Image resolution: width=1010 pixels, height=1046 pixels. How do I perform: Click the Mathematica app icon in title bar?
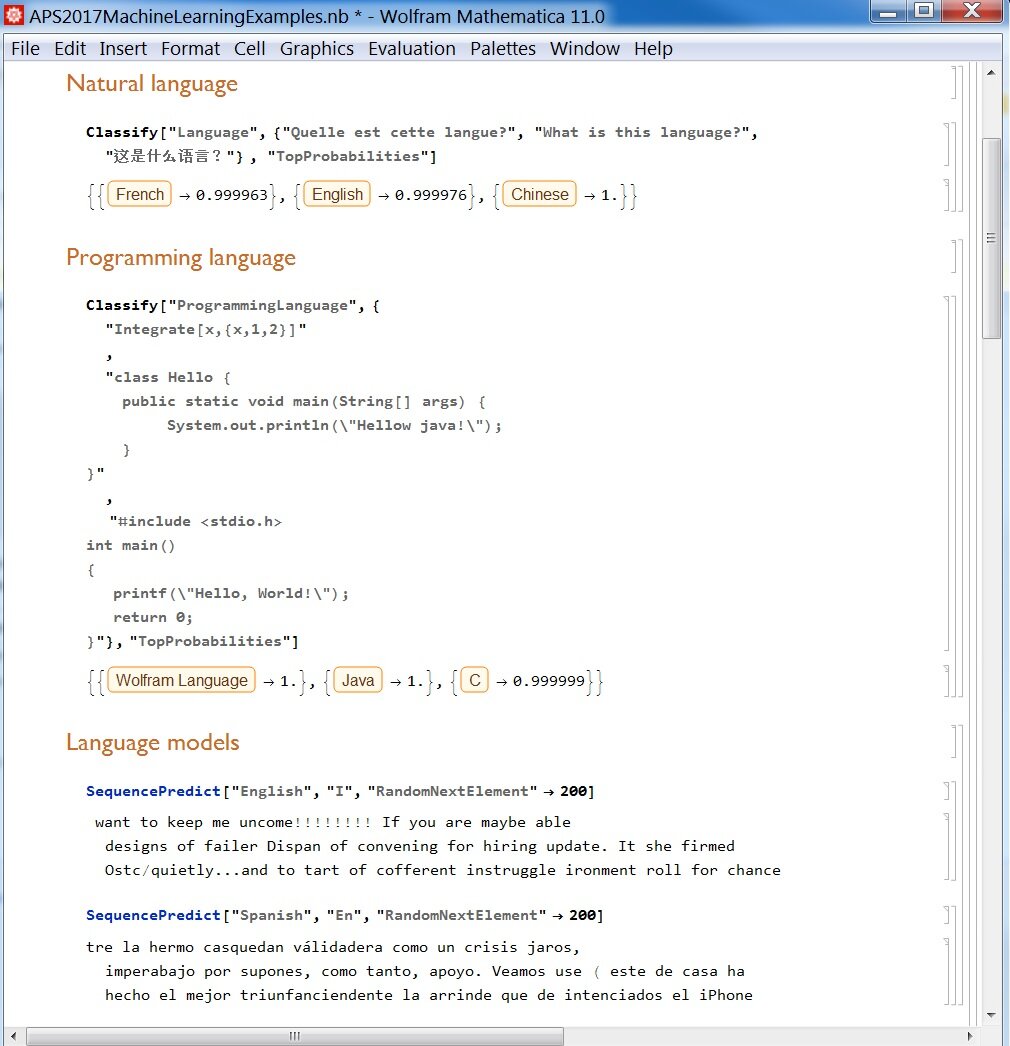point(13,14)
